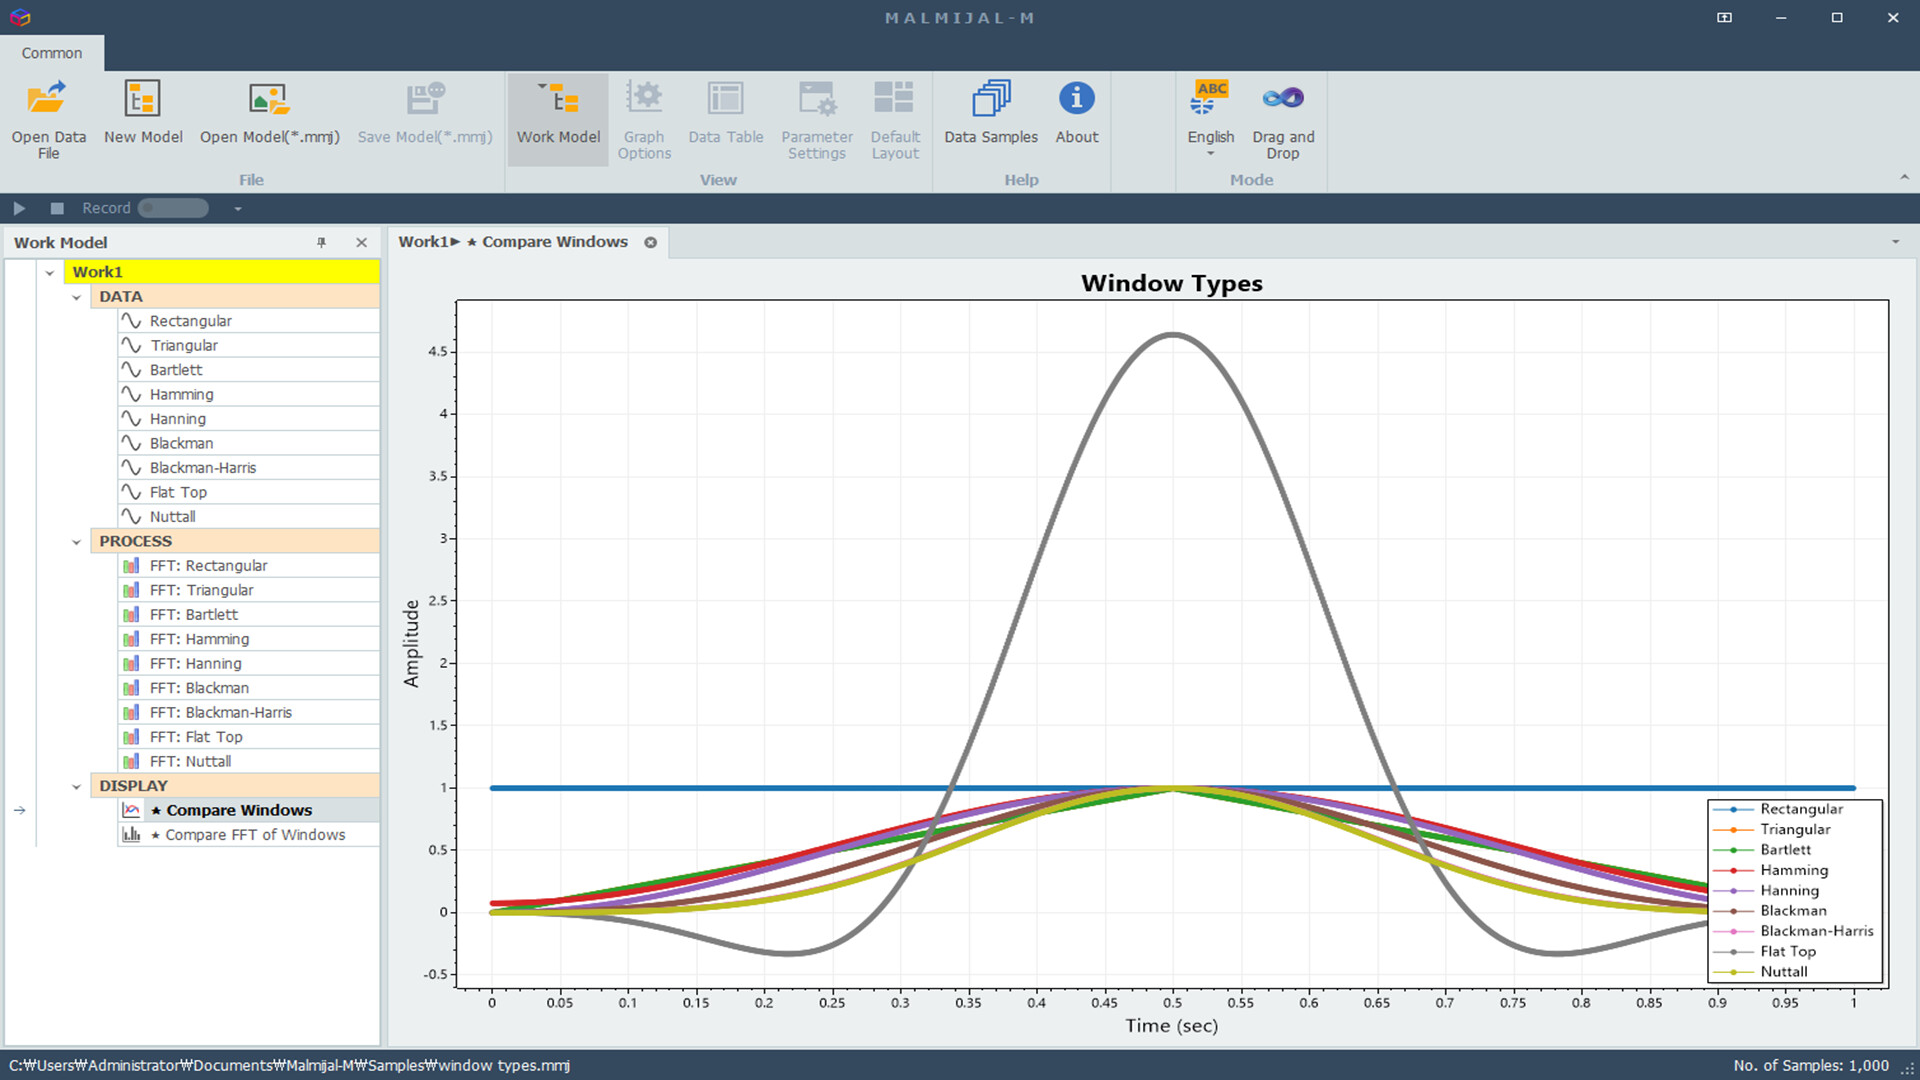The height and width of the screenshot is (1080, 1920).
Task: Close the Compare Windows tab
Action: tap(651, 243)
